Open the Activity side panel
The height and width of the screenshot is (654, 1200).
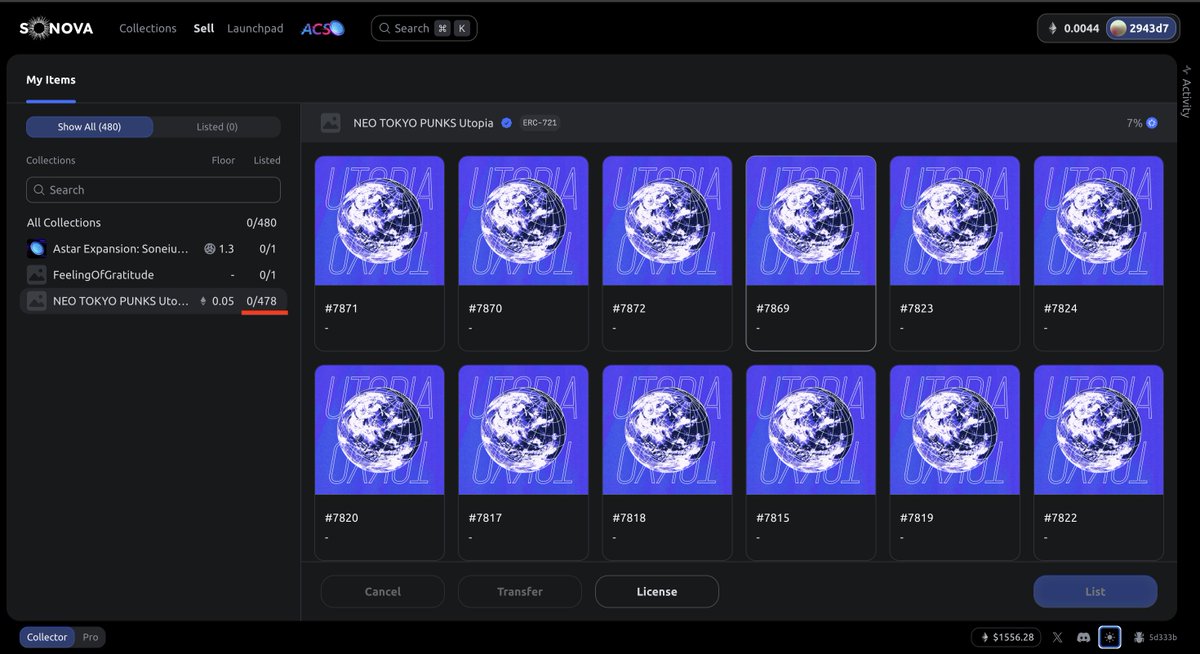tap(1187, 91)
